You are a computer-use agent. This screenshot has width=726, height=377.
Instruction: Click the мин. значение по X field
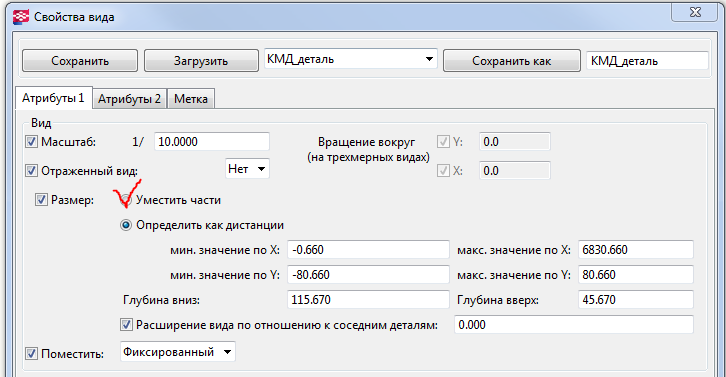[x=368, y=250]
